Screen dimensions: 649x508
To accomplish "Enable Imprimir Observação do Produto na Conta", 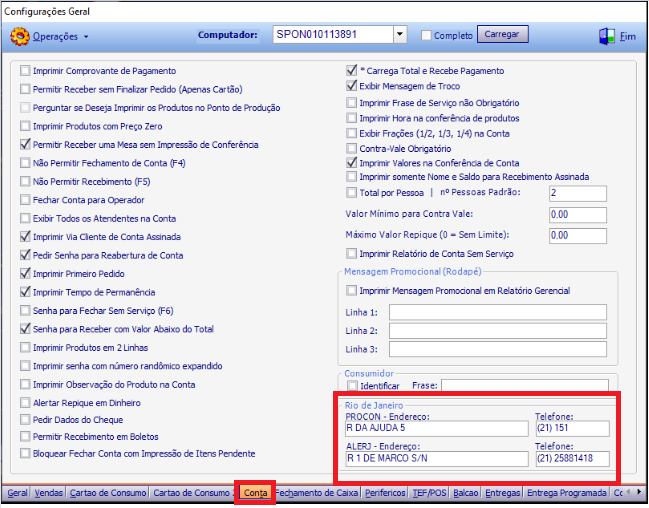I will pyautogui.click(x=25, y=384).
